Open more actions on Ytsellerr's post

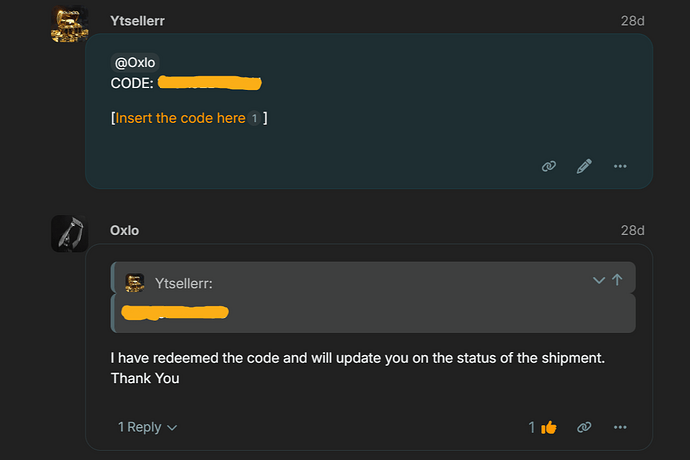pyautogui.click(x=620, y=166)
